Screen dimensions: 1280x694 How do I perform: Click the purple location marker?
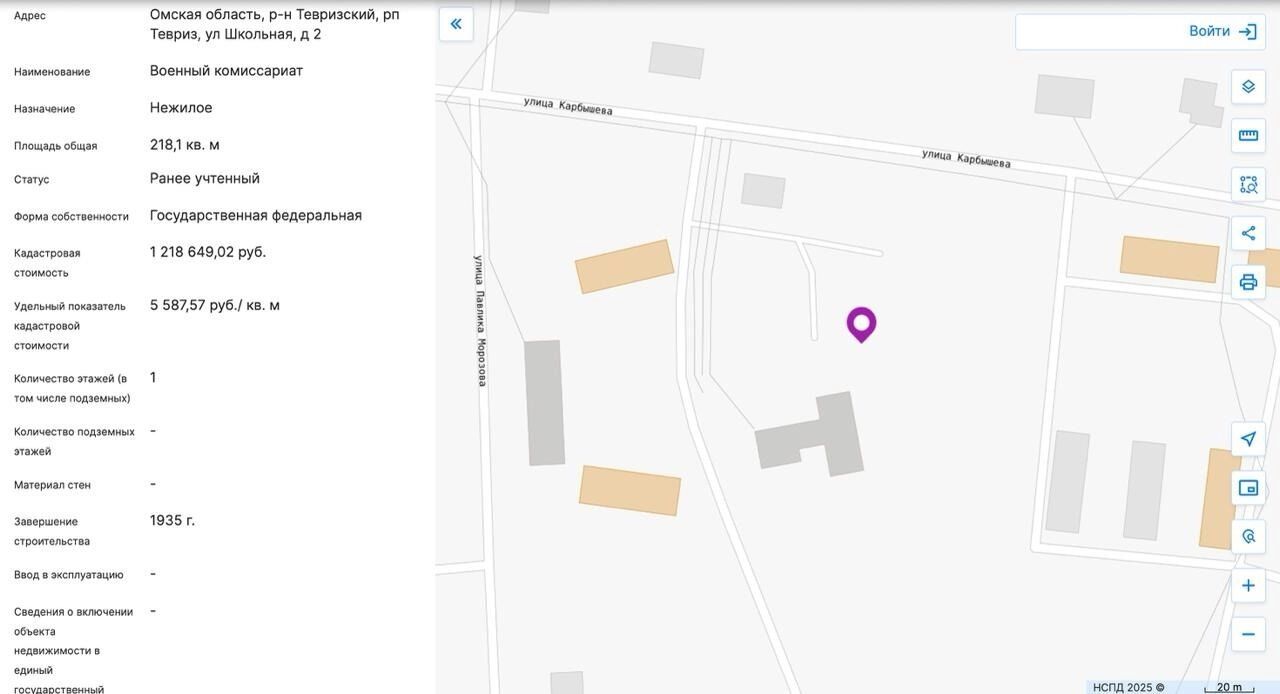(x=861, y=324)
